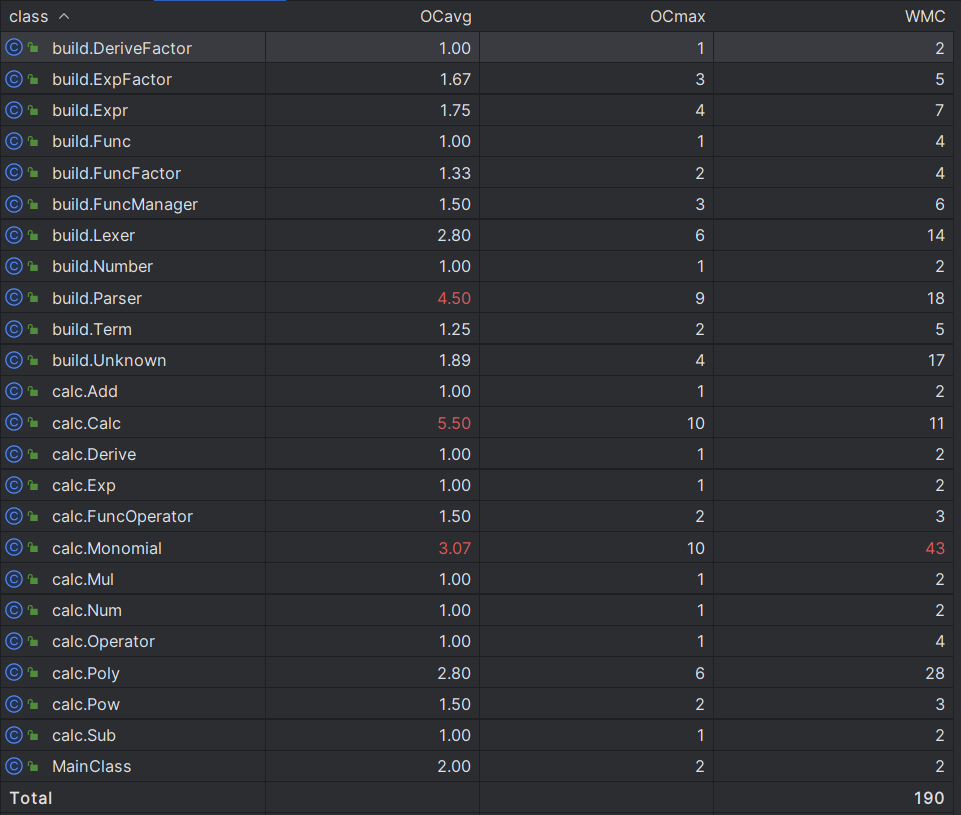Select the build.ExpFactor class name
The width and height of the screenshot is (961, 815).
112,79
